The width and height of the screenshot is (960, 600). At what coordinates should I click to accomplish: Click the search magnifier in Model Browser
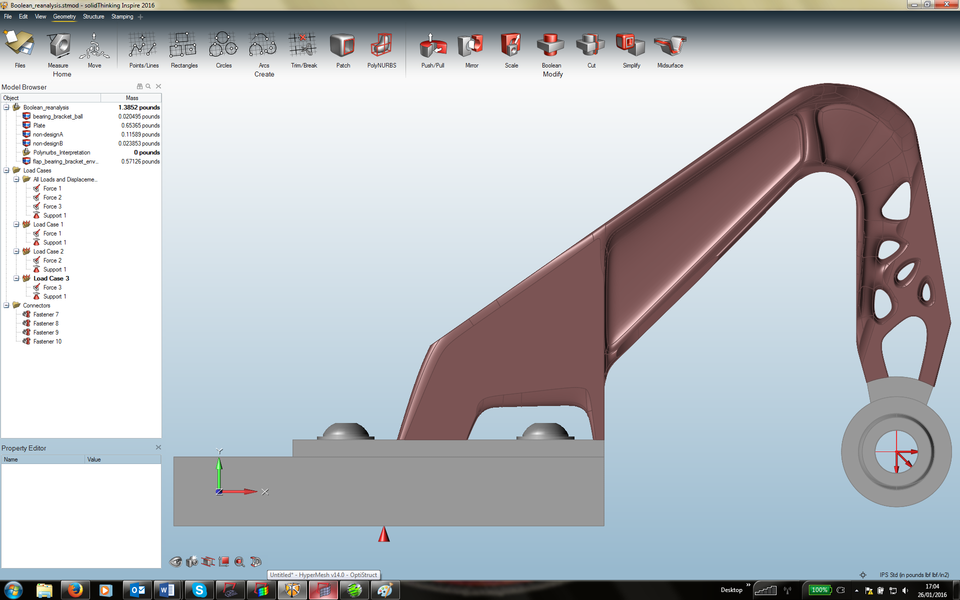click(x=148, y=86)
